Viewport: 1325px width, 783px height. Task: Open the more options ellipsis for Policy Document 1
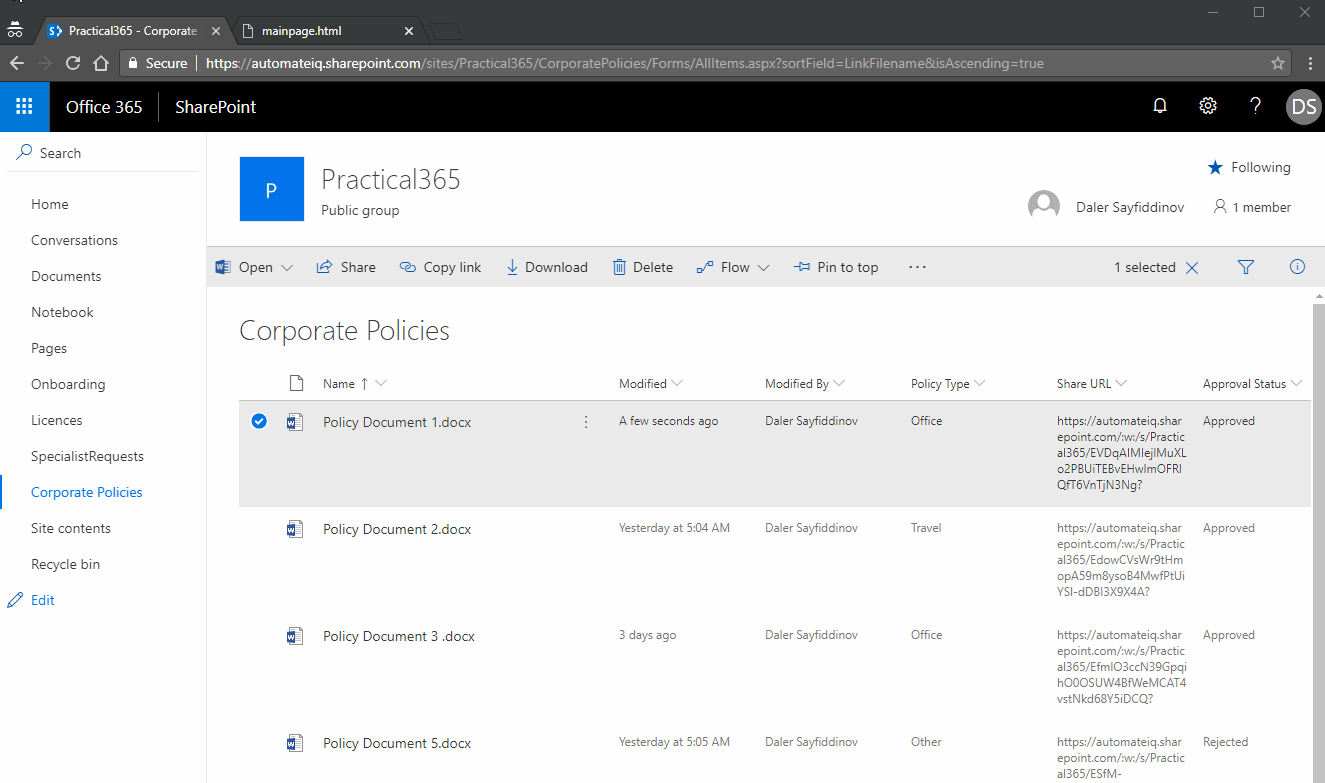[586, 421]
